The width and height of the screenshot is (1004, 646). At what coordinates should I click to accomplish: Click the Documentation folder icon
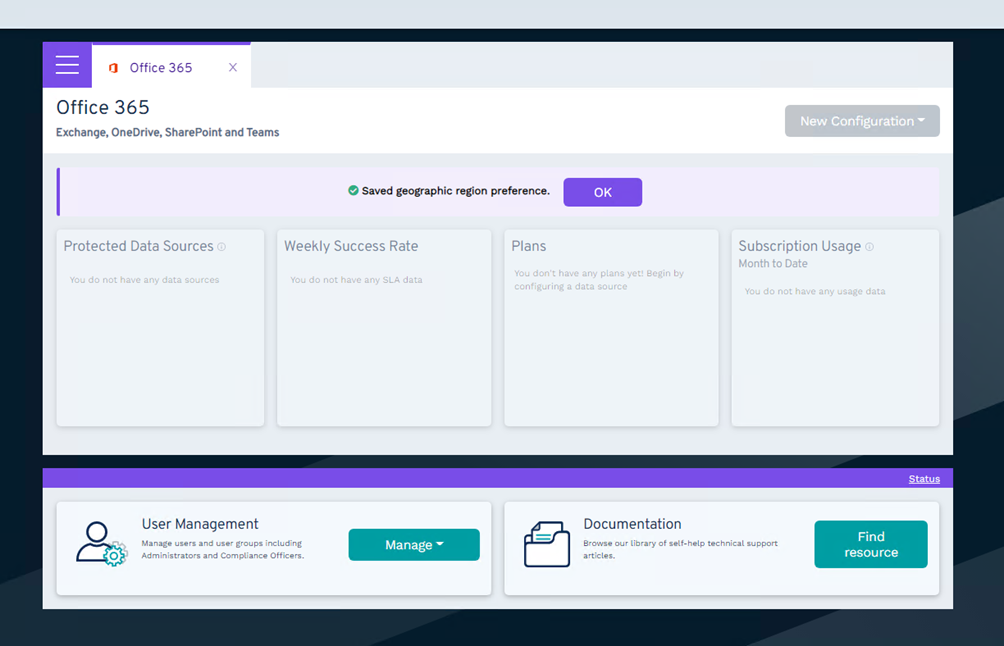pos(547,544)
